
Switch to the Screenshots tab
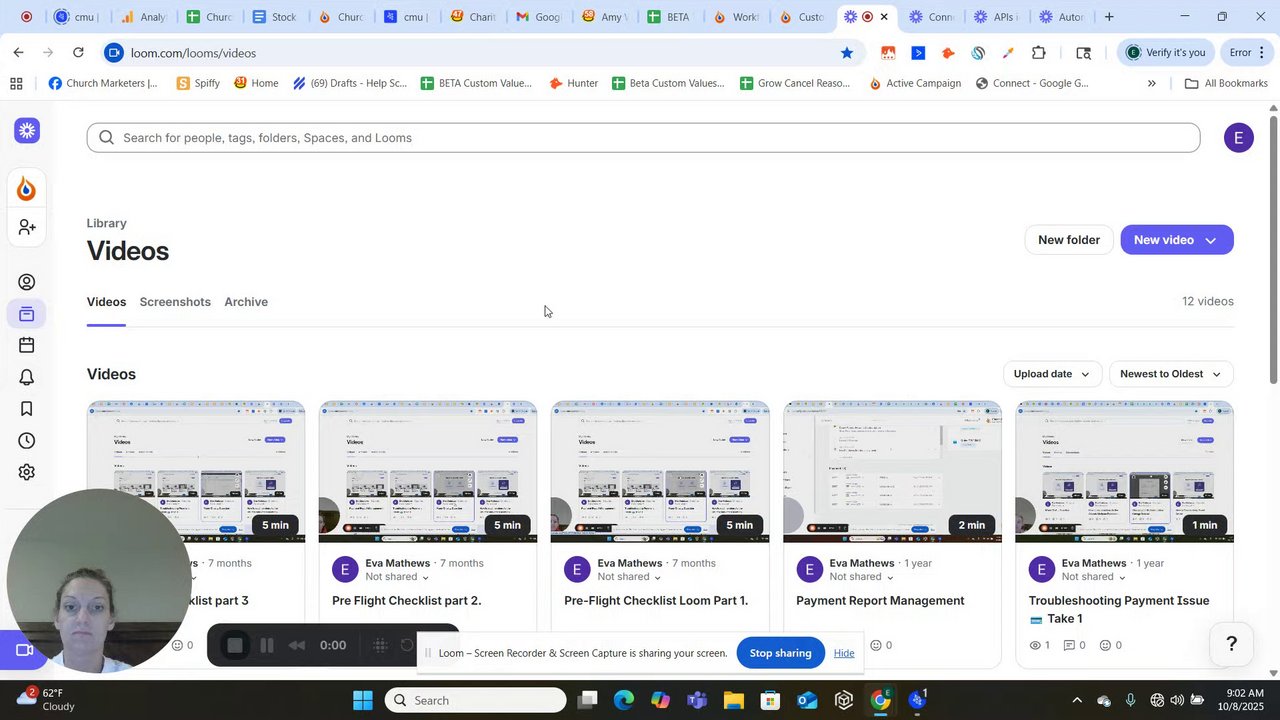pos(175,302)
